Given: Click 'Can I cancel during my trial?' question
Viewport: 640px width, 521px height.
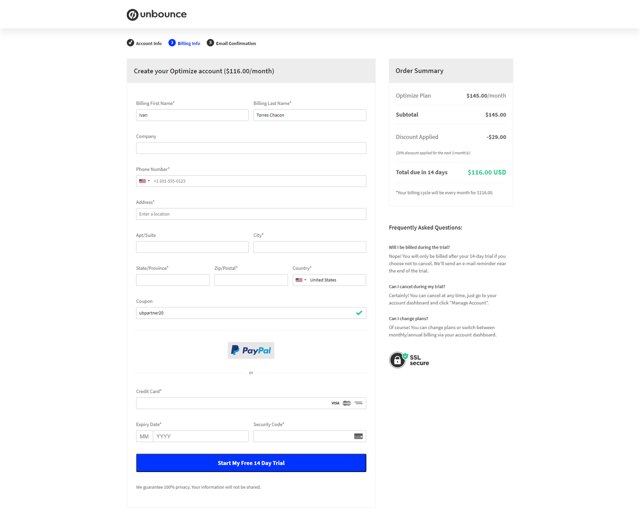Looking at the screenshot, I should [x=417, y=287].
